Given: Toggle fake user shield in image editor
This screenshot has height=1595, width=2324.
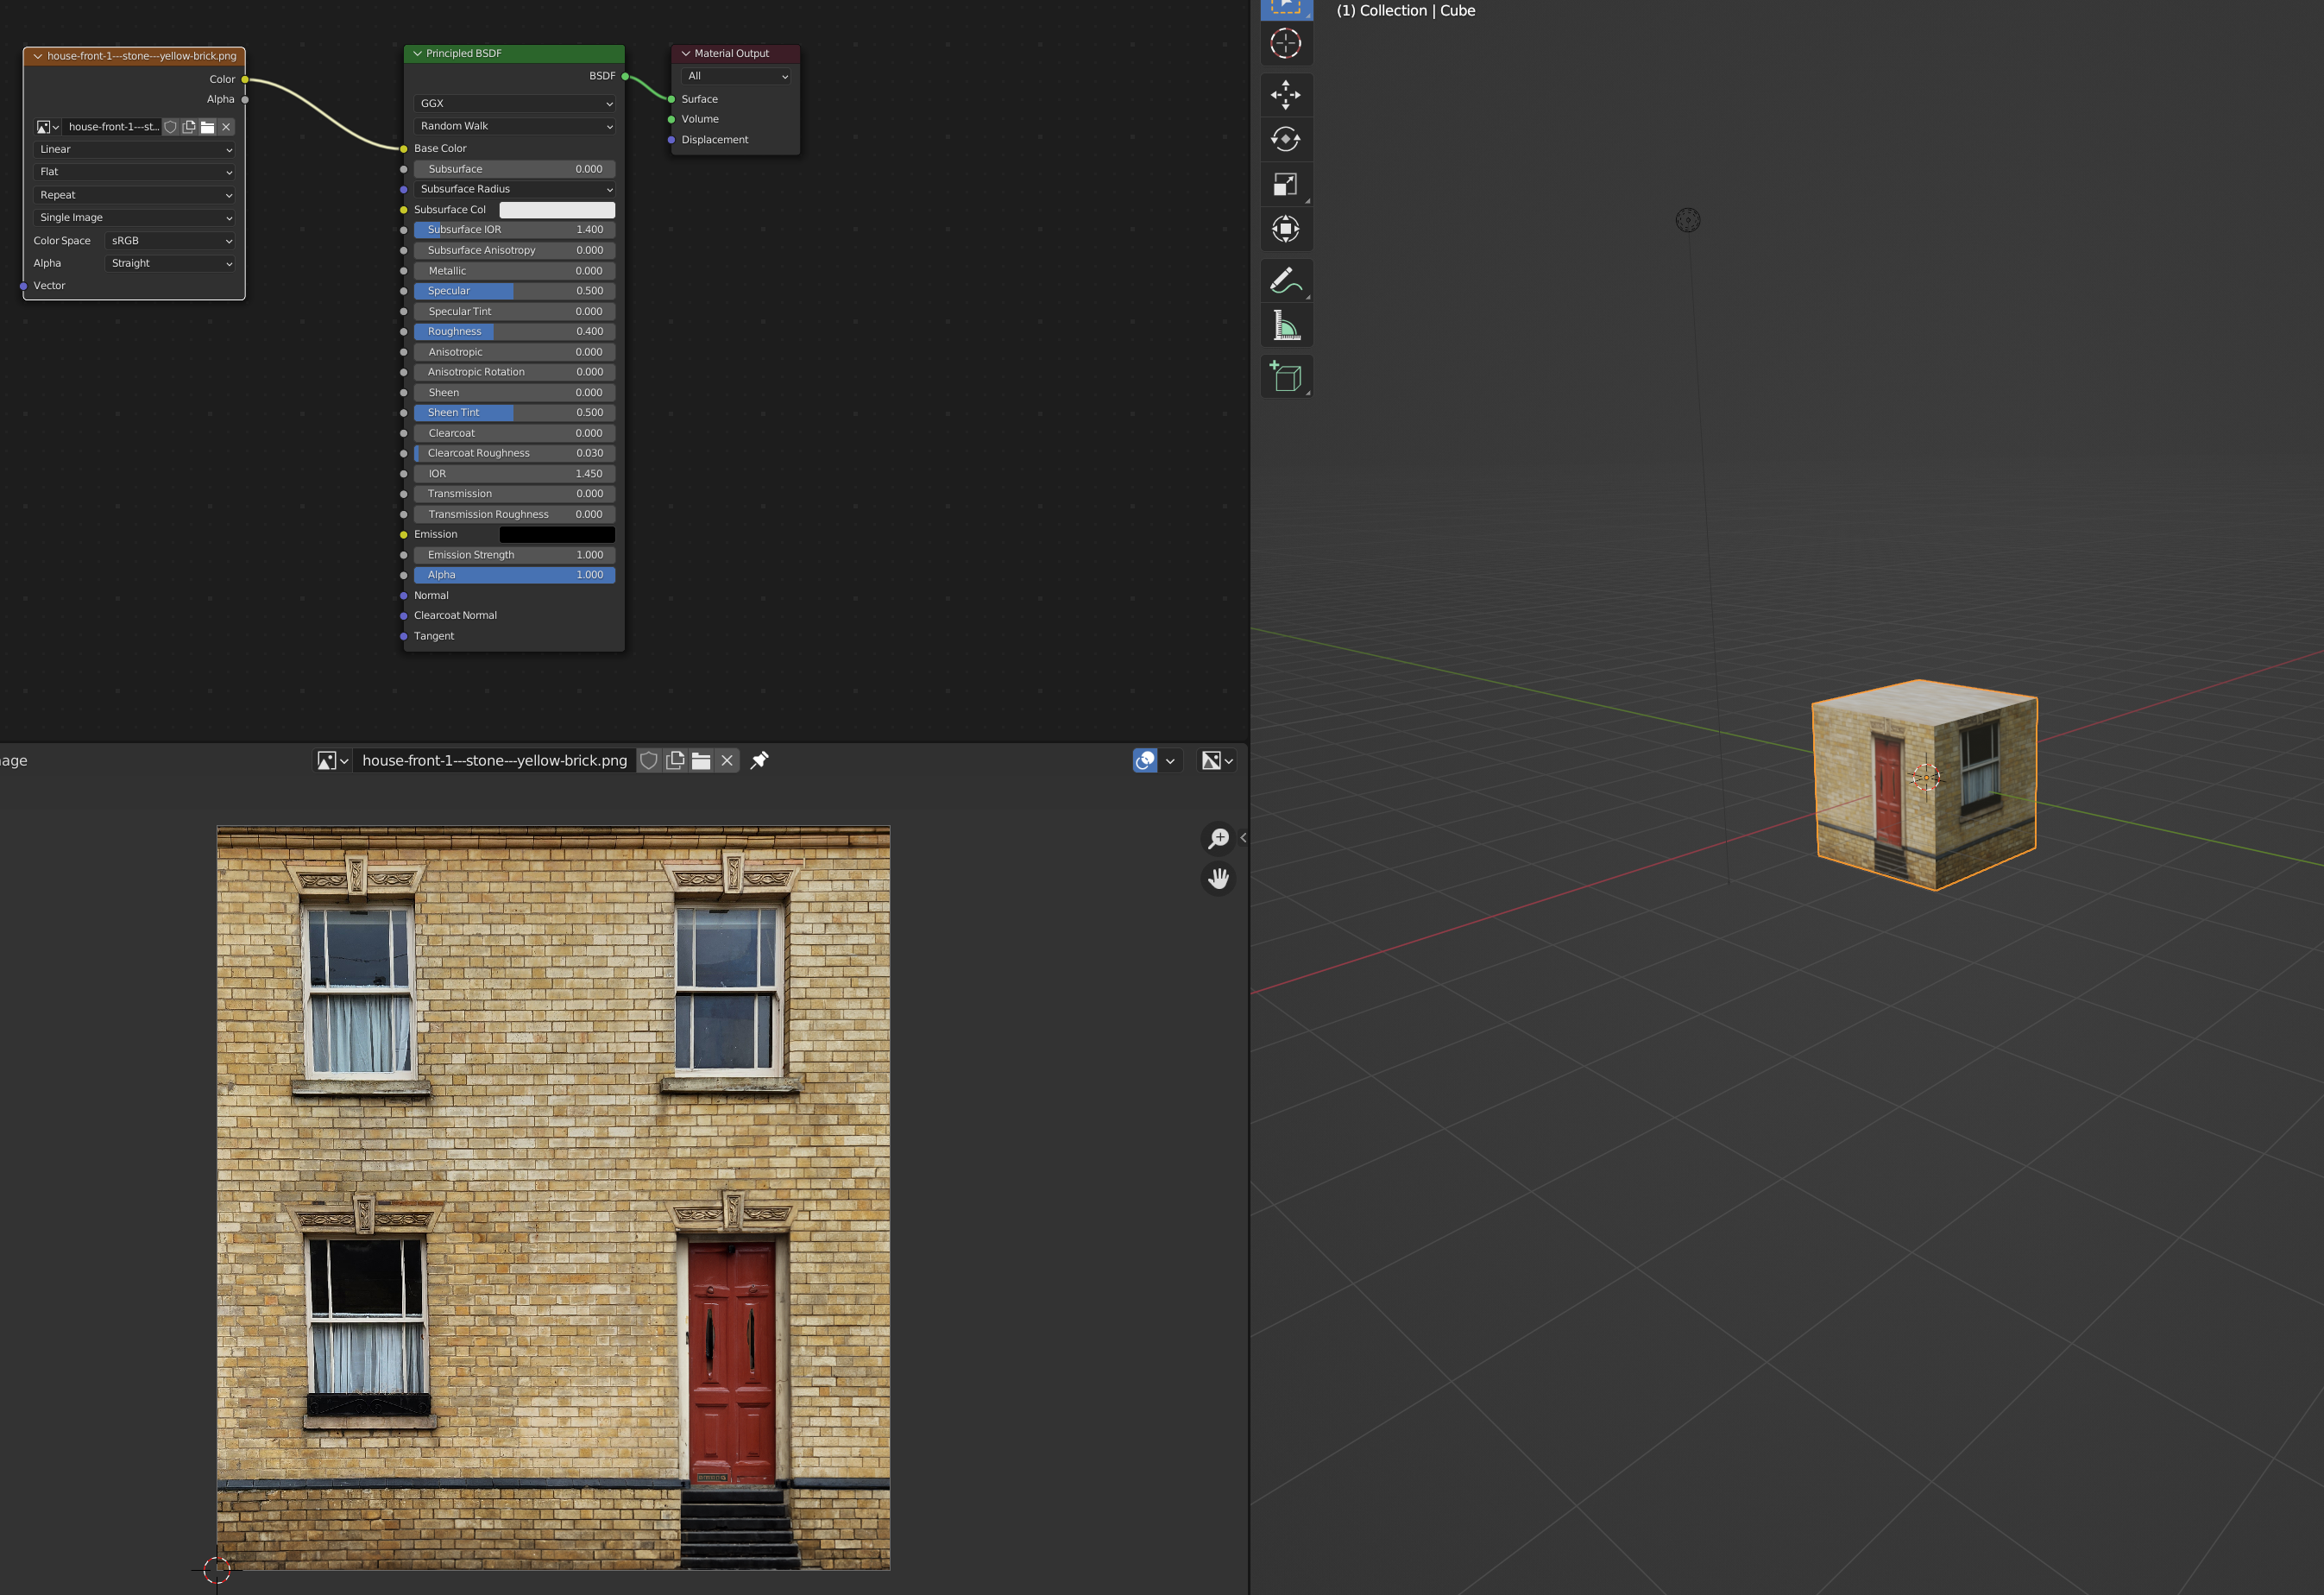Looking at the screenshot, I should coord(648,760).
